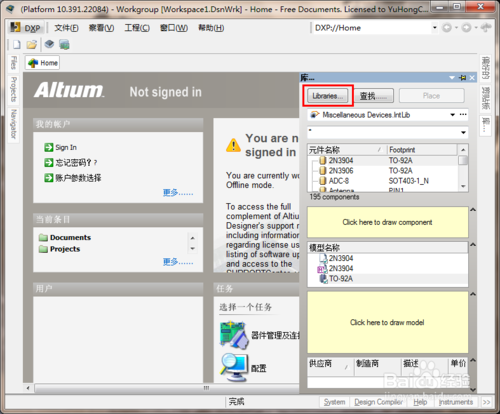Open the Navigator side panel tab

tap(13, 124)
